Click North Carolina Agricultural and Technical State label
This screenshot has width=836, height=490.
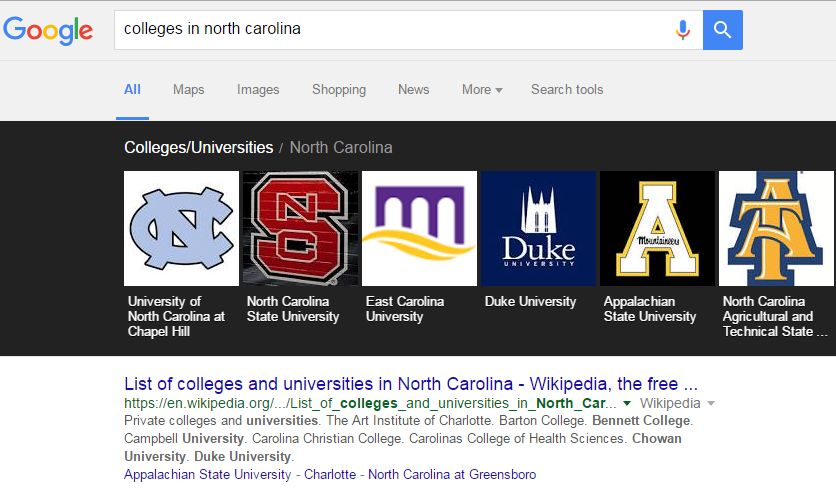point(775,316)
